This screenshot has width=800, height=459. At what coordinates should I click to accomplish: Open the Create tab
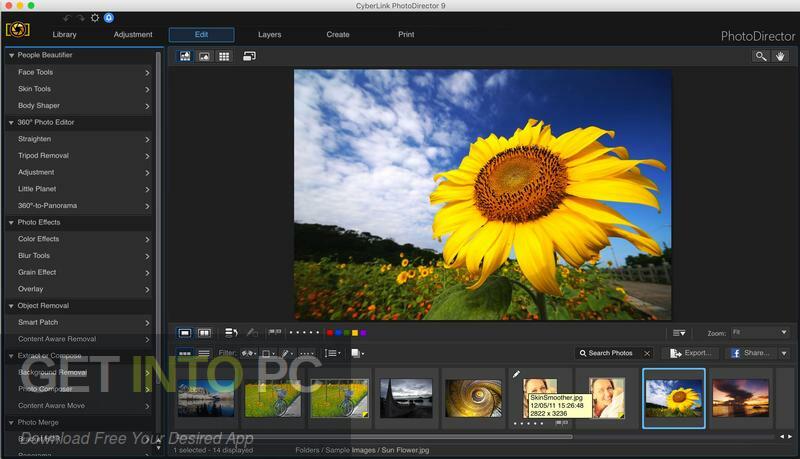click(338, 35)
